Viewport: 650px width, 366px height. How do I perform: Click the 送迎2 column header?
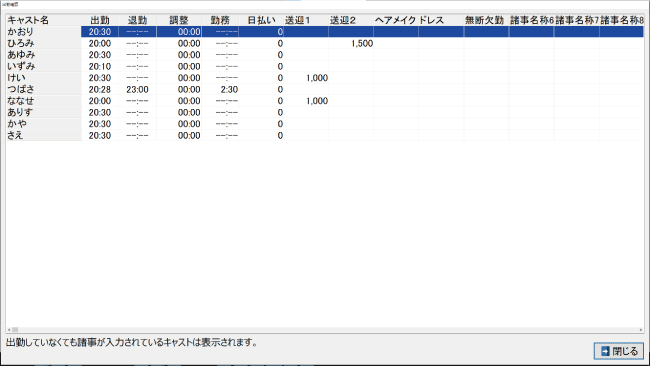click(351, 20)
